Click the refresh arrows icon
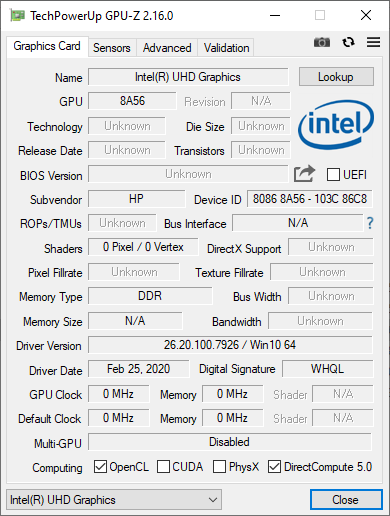The width and height of the screenshot is (390, 516). click(x=348, y=42)
